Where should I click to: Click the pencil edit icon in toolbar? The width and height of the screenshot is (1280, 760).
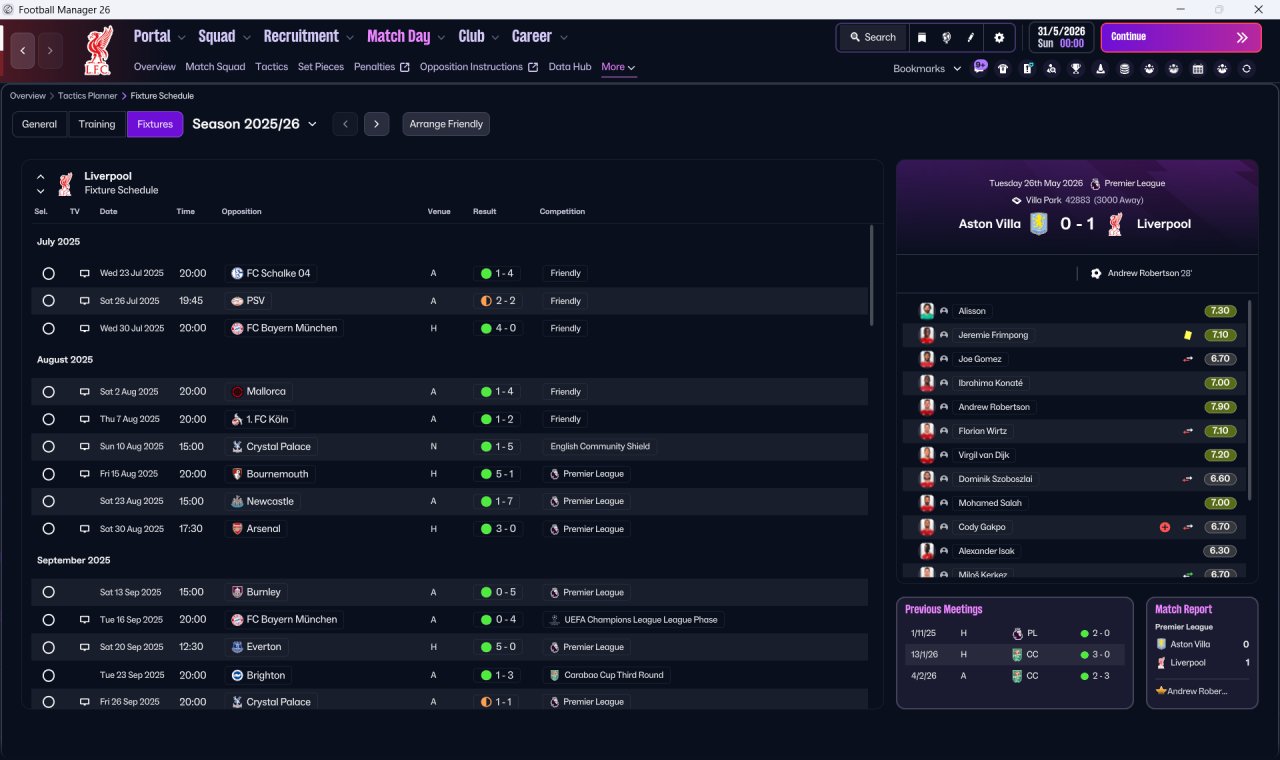coord(970,37)
